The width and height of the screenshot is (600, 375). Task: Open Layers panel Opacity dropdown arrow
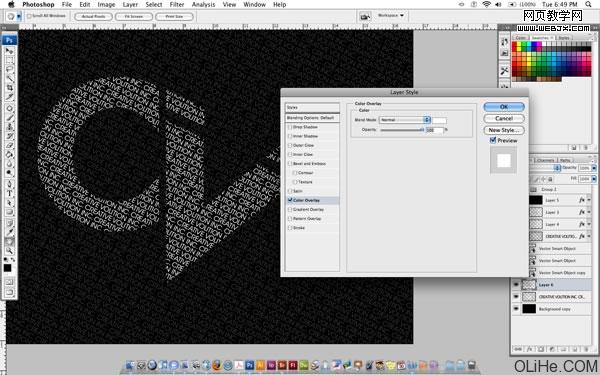594,168
